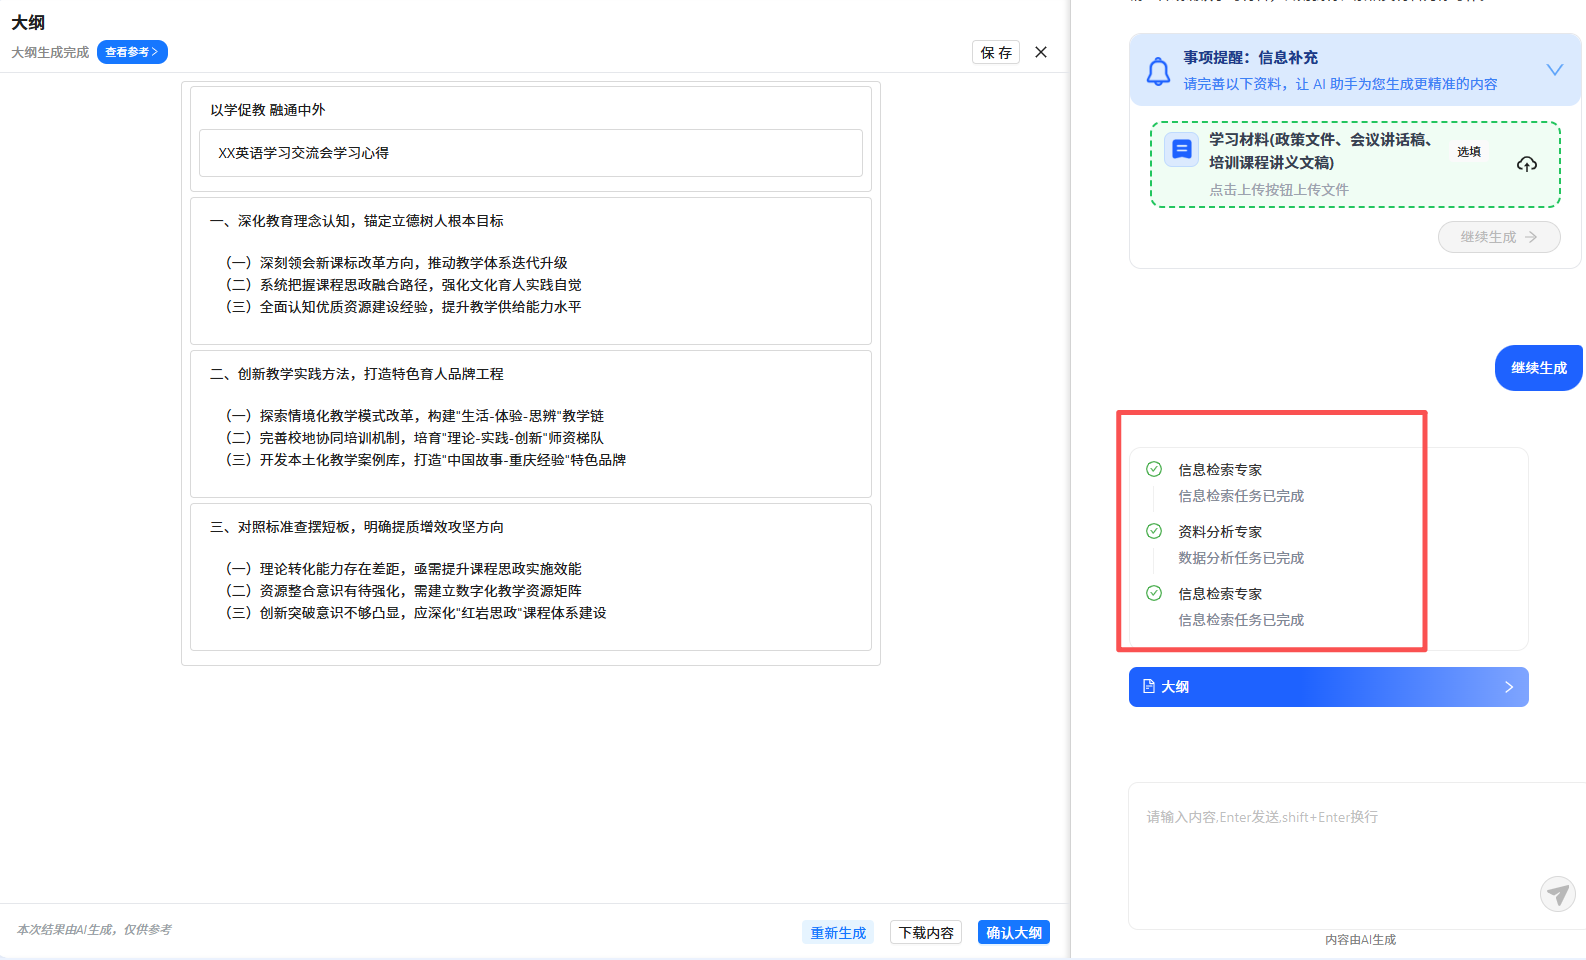Click the 保存 button

995,52
